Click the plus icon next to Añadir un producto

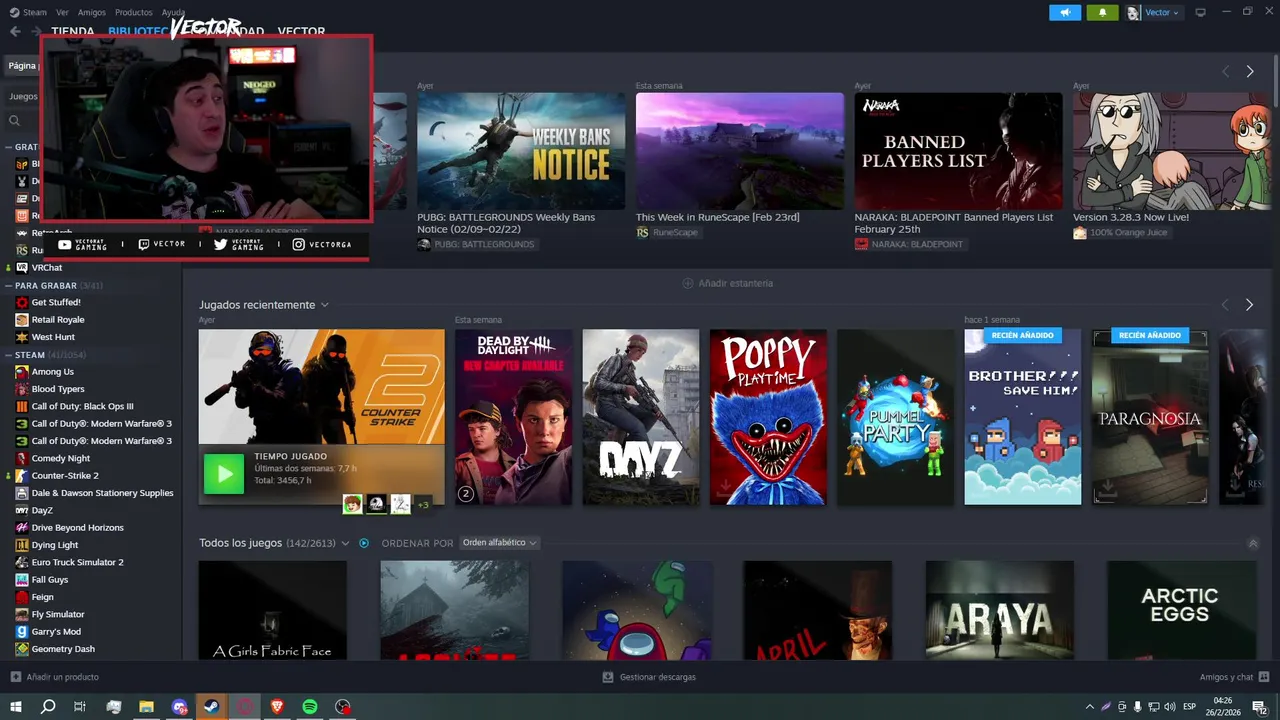pos(15,677)
